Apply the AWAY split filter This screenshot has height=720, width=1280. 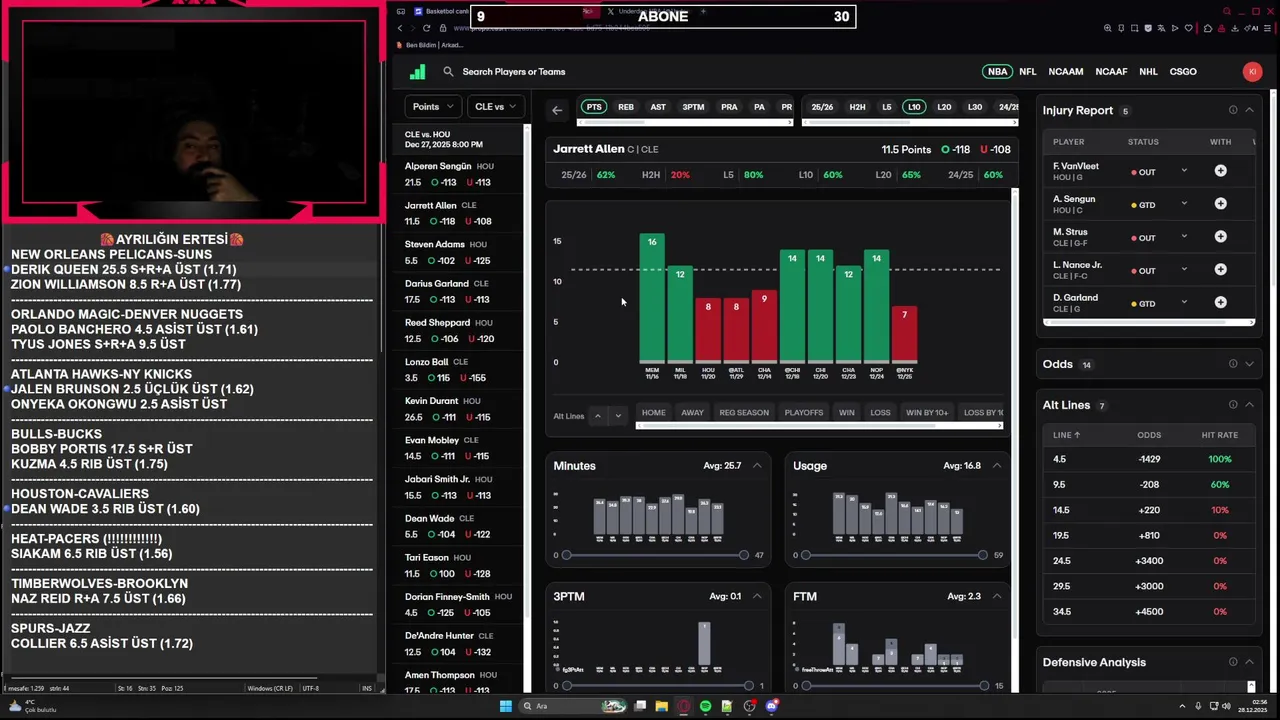point(693,413)
